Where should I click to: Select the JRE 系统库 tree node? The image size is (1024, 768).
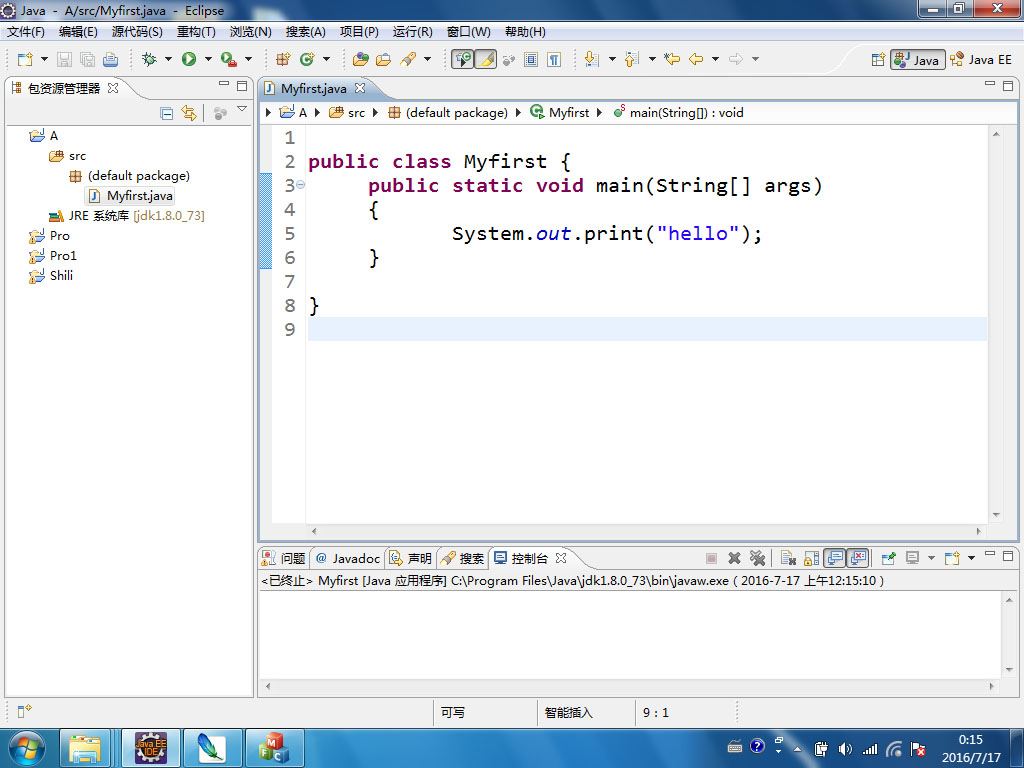[x=127, y=216]
